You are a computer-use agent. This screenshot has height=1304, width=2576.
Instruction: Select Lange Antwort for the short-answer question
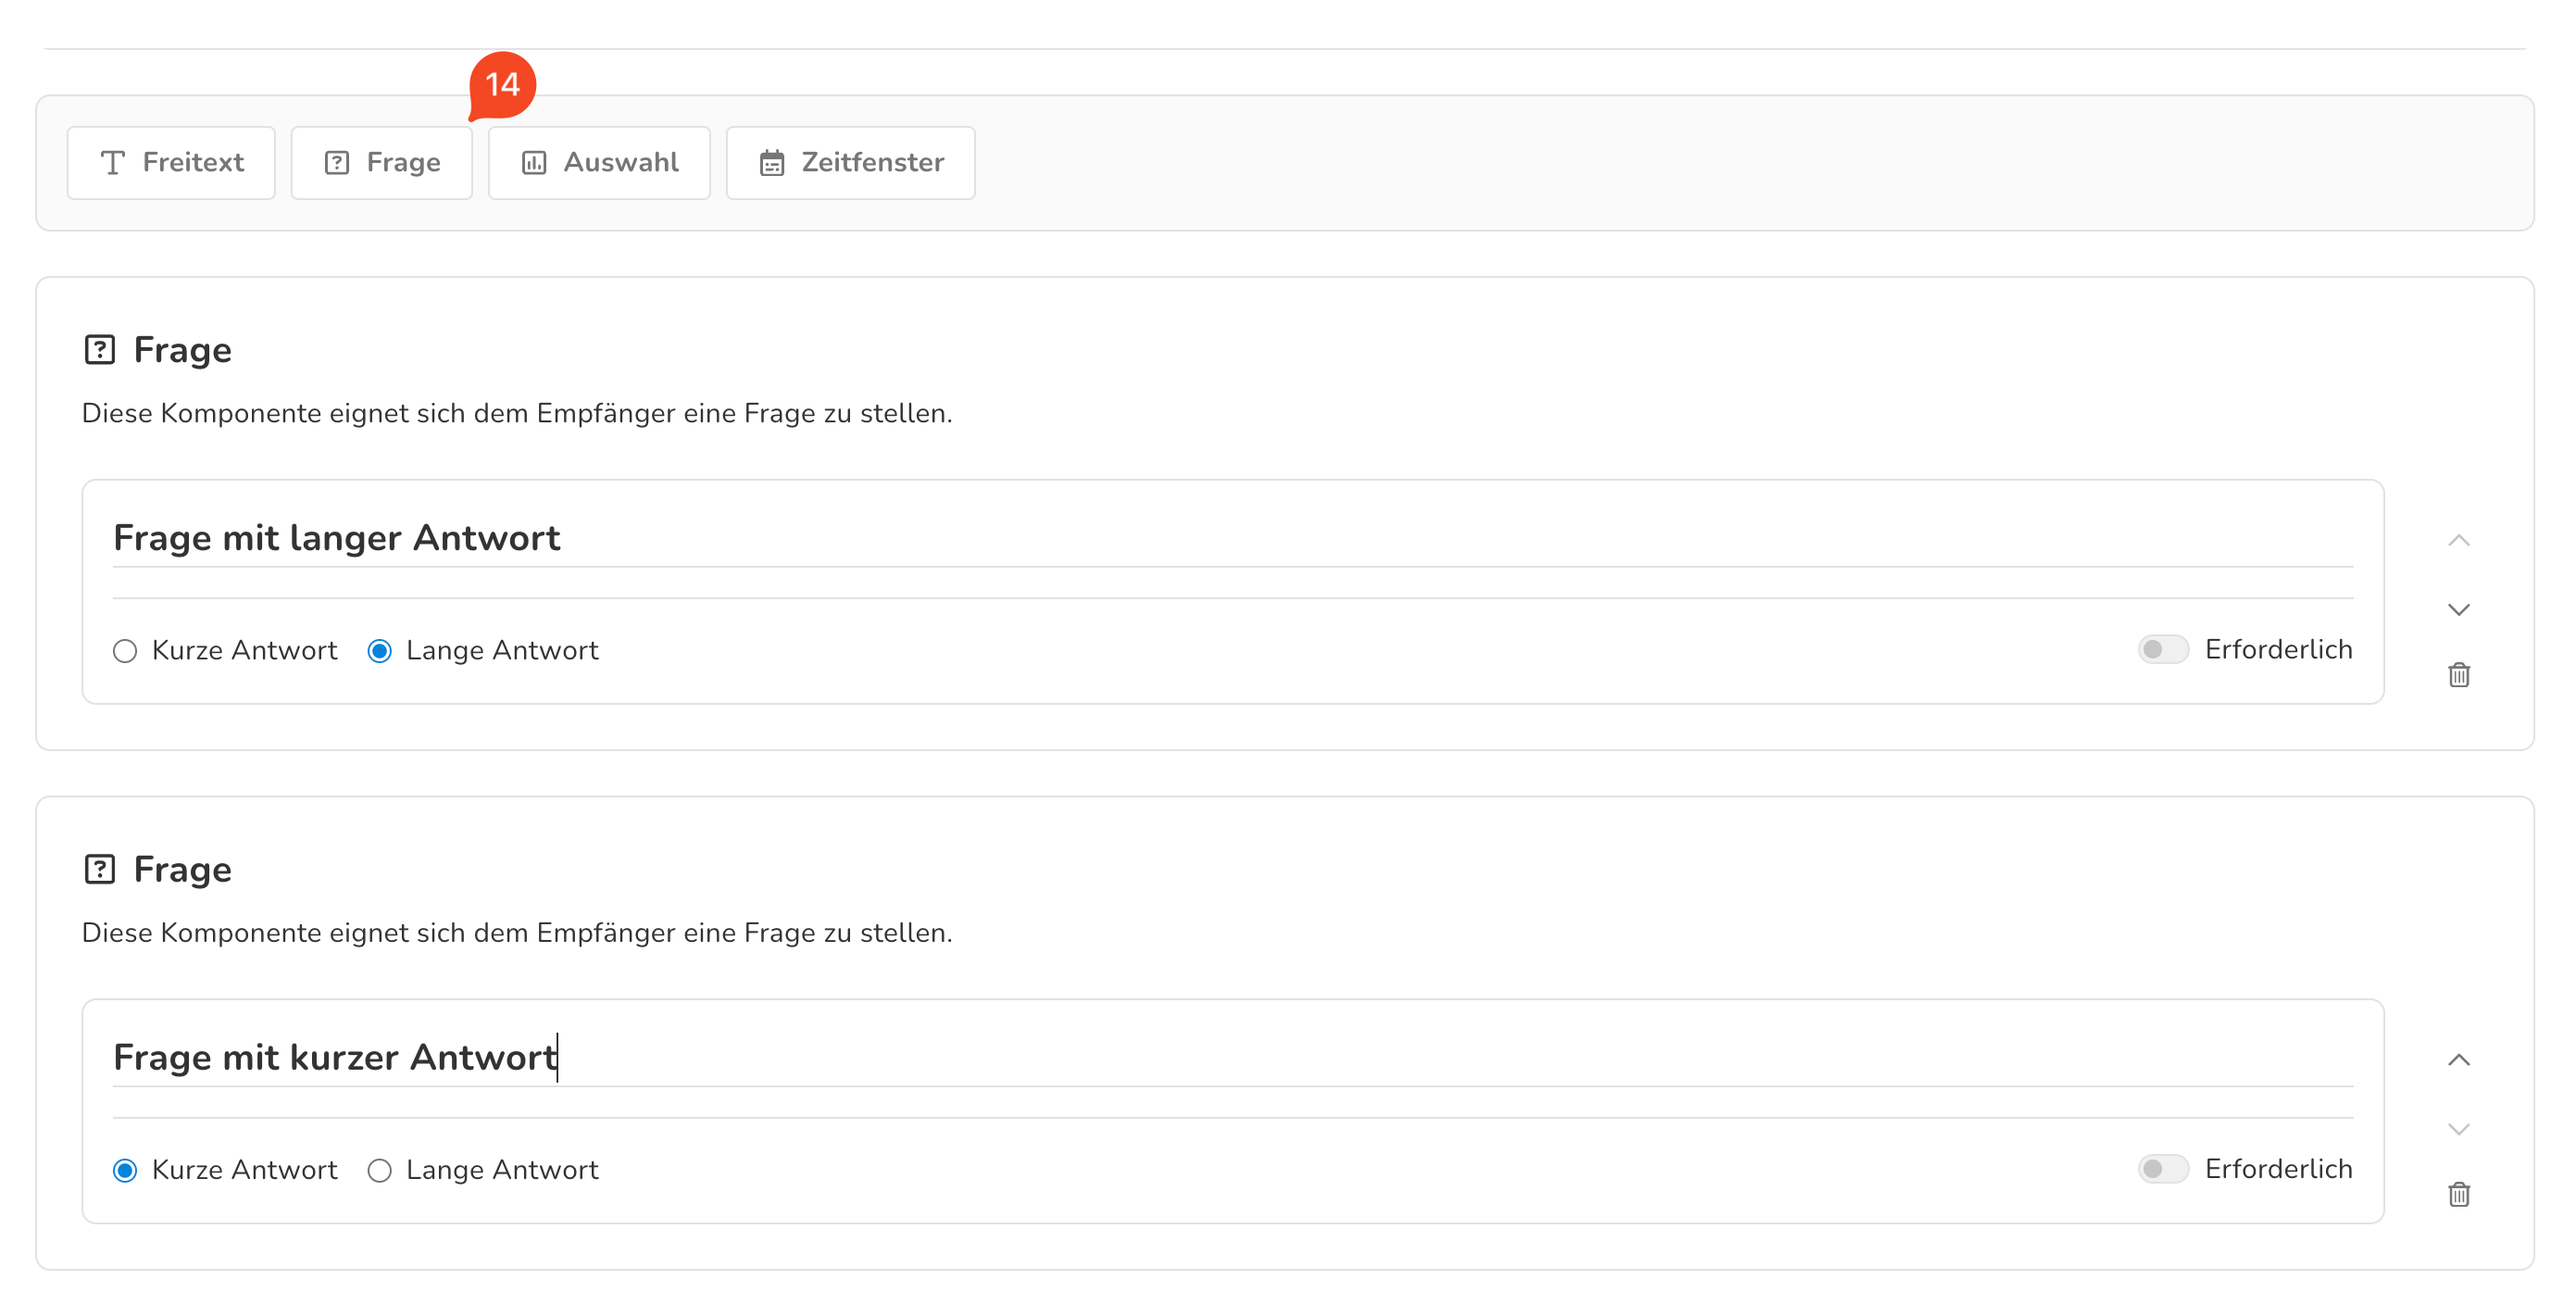[x=379, y=1170]
